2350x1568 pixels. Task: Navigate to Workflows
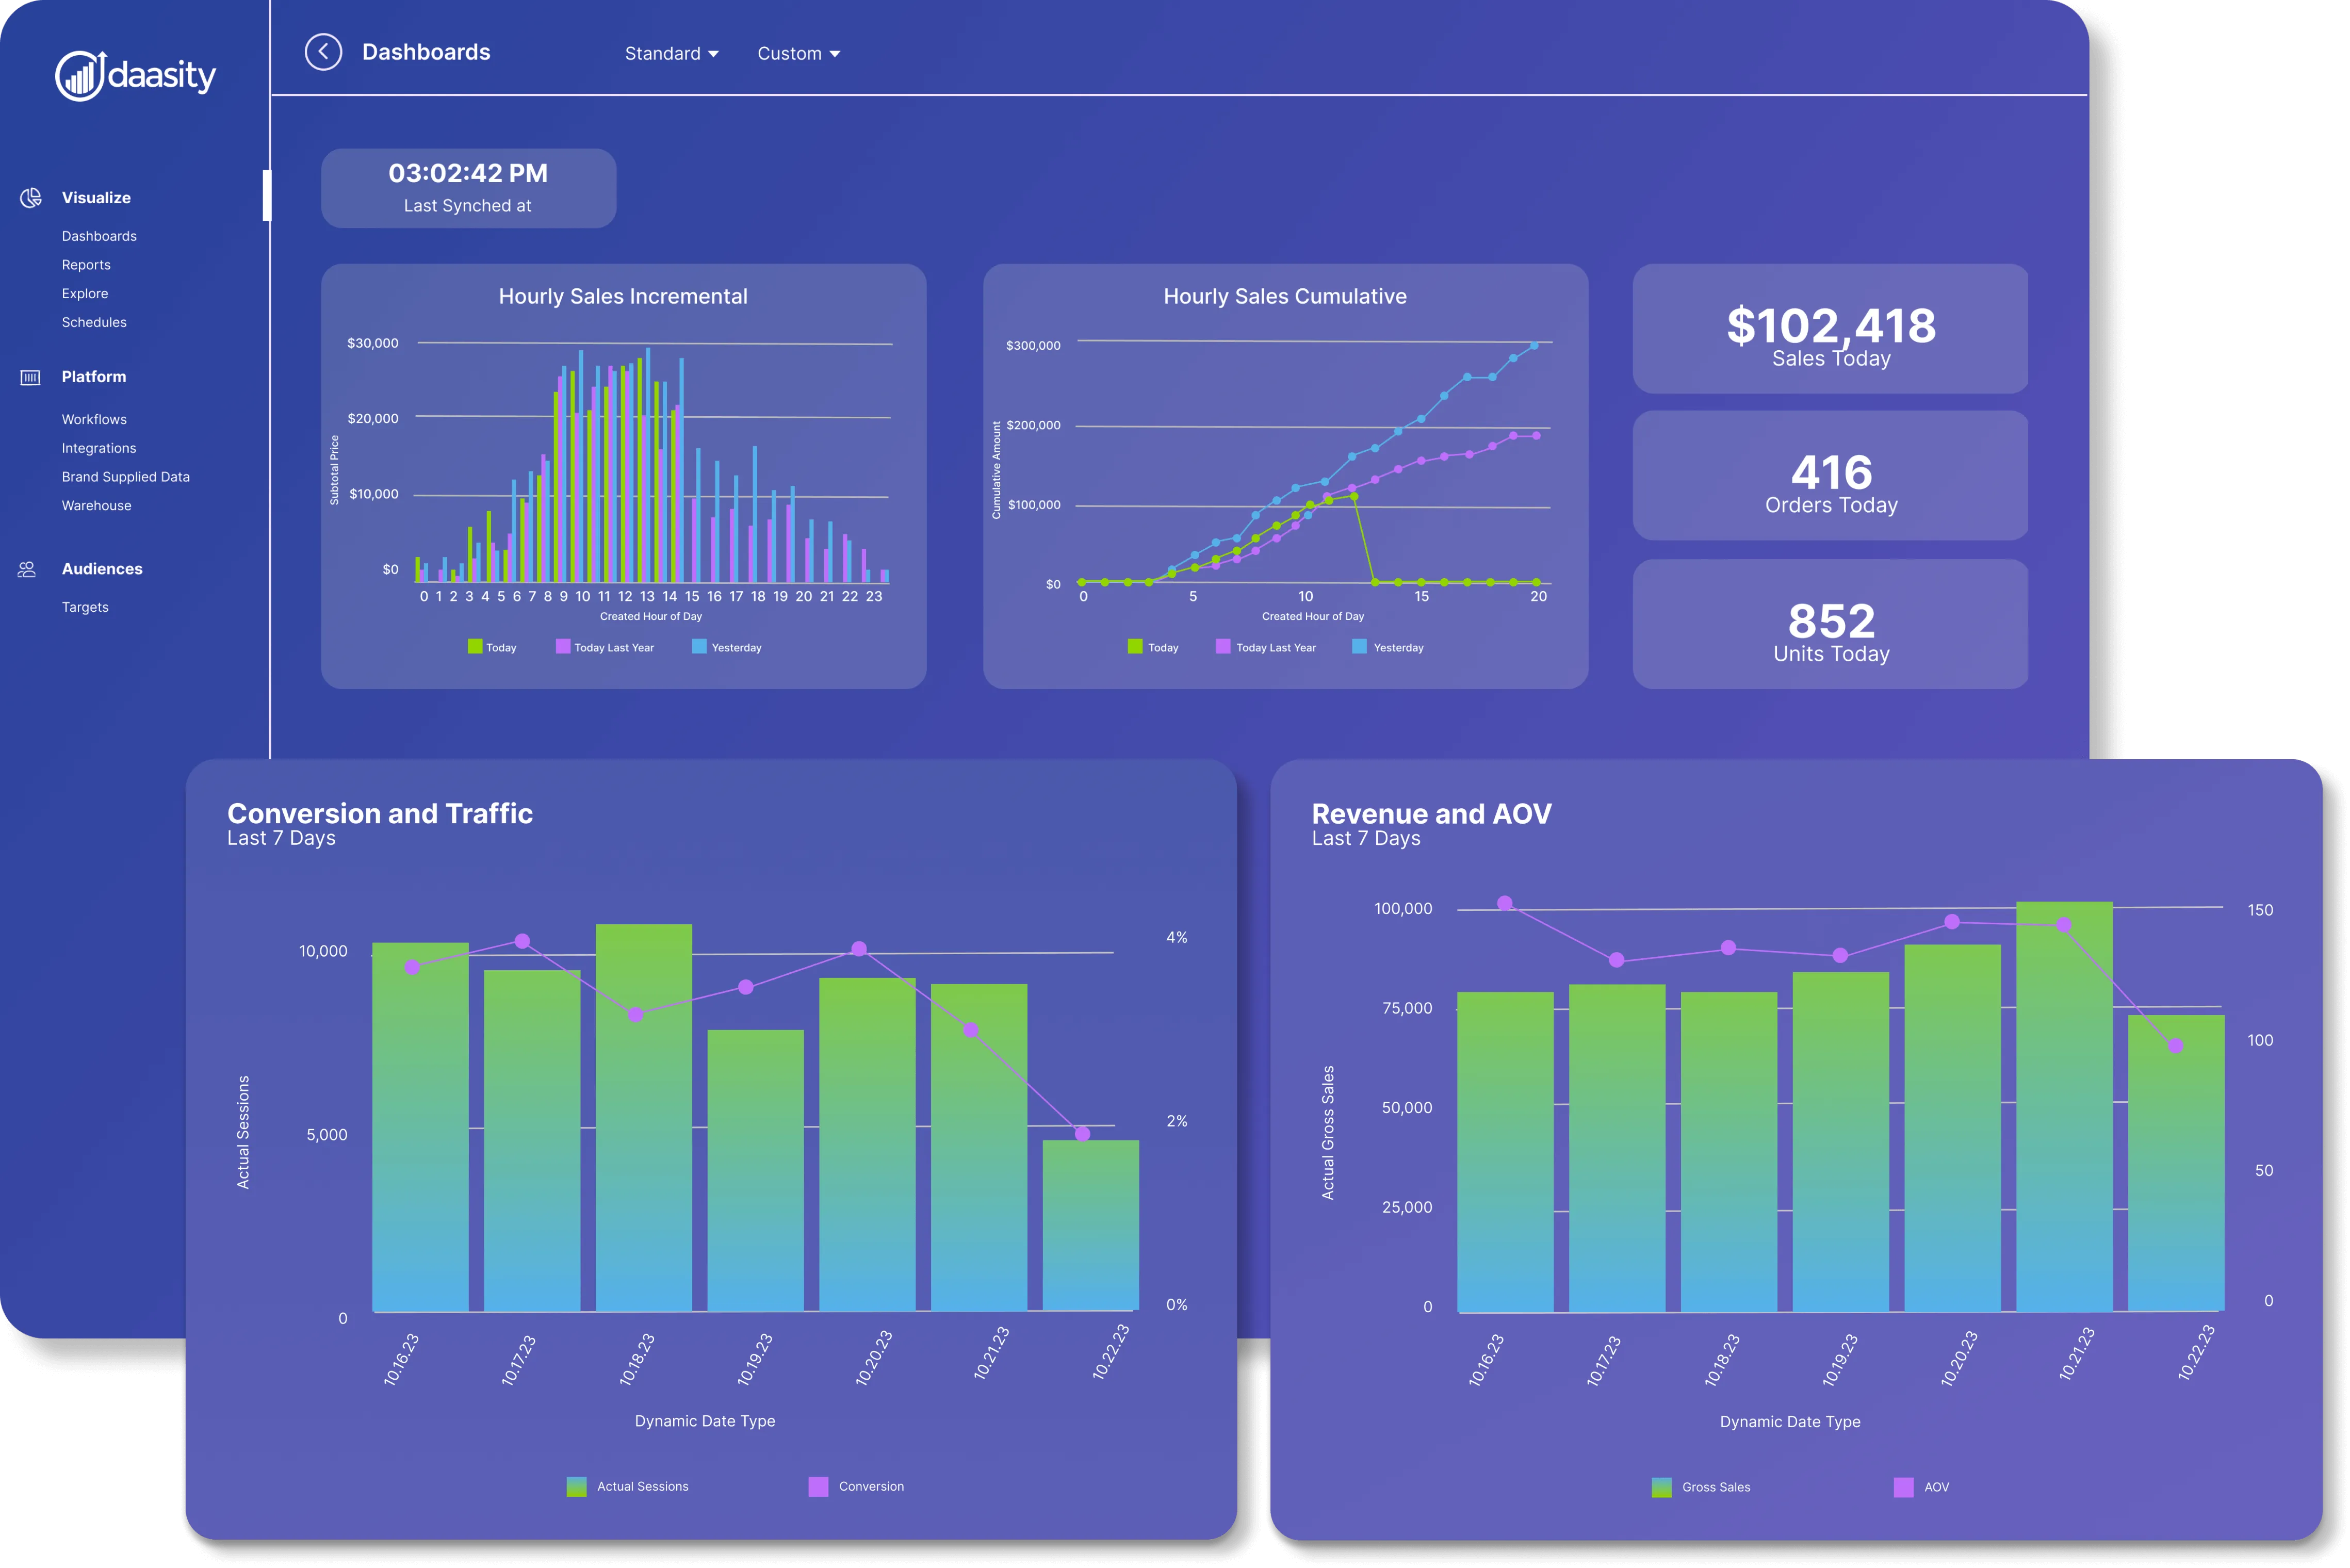(94, 419)
